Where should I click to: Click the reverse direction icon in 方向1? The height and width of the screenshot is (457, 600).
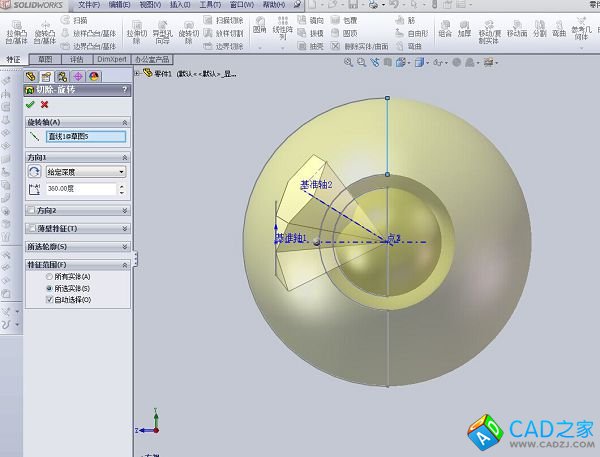point(34,172)
